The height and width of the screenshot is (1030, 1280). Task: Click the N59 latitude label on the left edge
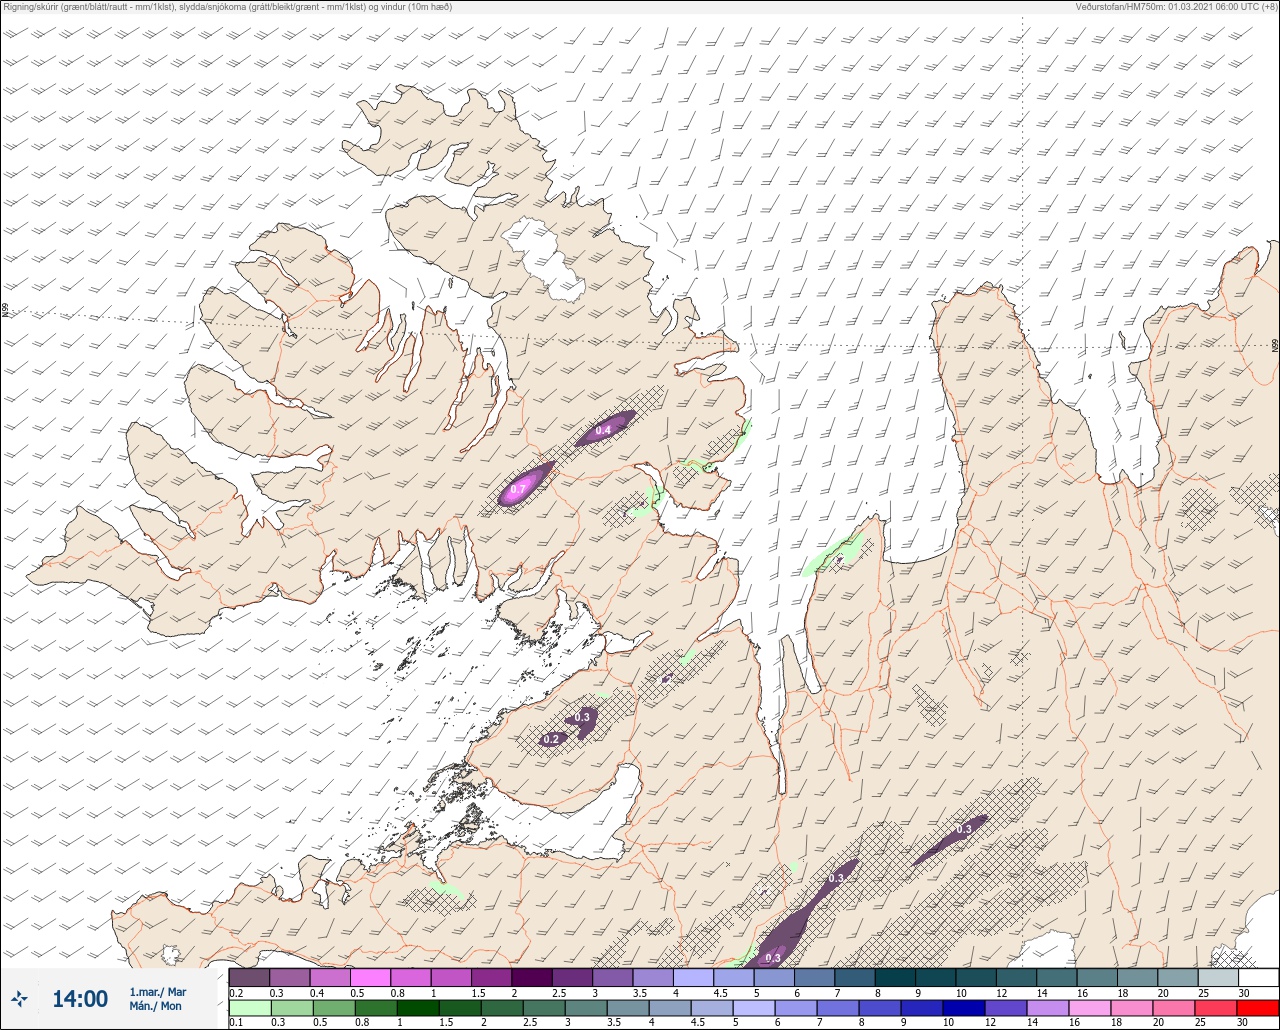pyautogui.click(x=5, y=311)
